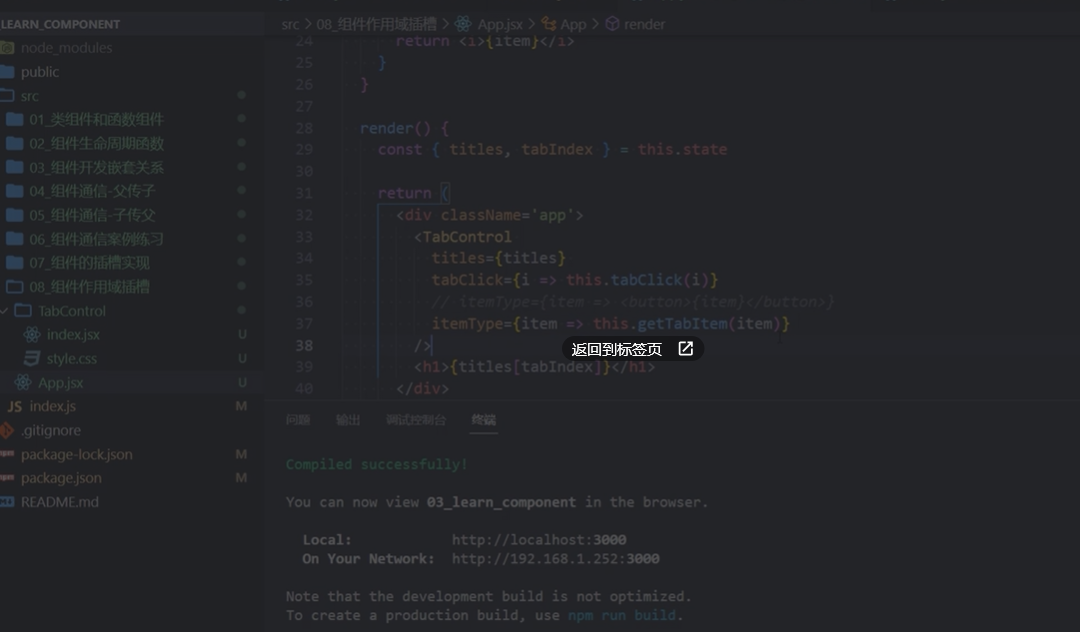This screenshot has width=1080, height=632.
Task: Click the class symbol icon before App breadcrumb
Action: [549, 24]
